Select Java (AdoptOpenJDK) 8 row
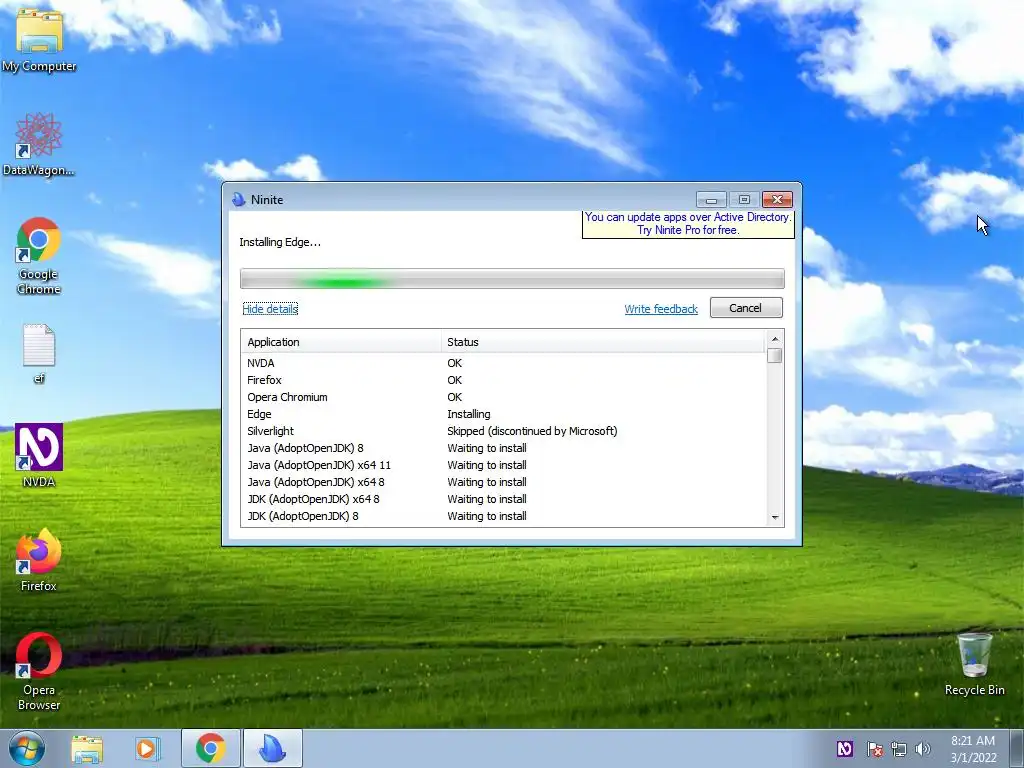The width and height of the screenshot is (1024, 768). coord(503,448)
